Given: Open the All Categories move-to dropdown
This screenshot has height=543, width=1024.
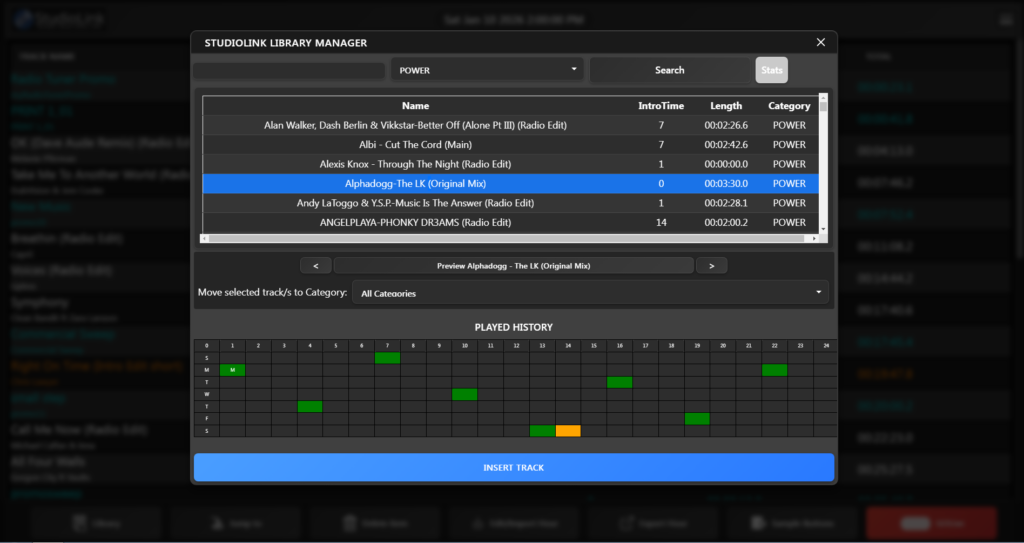Looking at the screenshot, I should tap(590, 293).
